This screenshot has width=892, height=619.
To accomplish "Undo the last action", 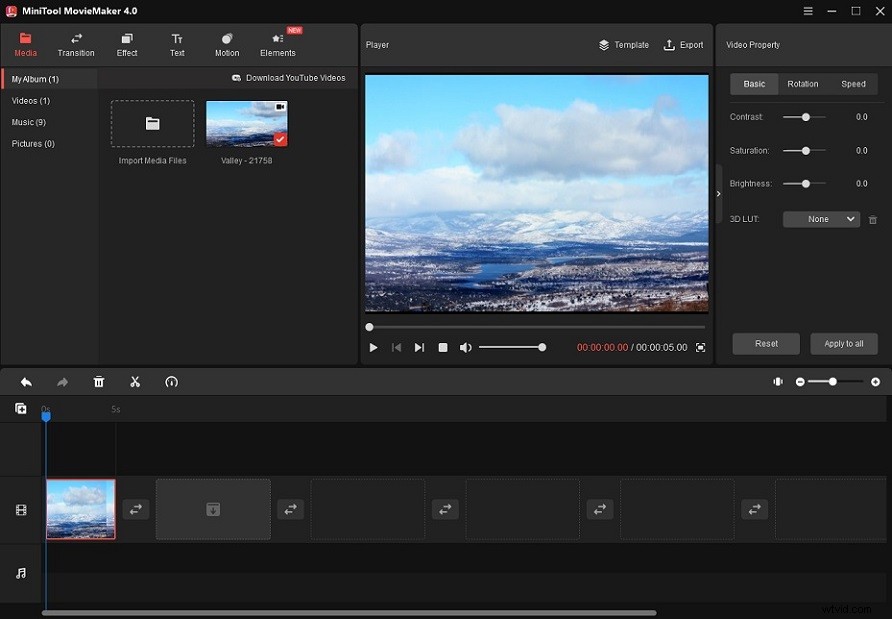I will [26, 381].
